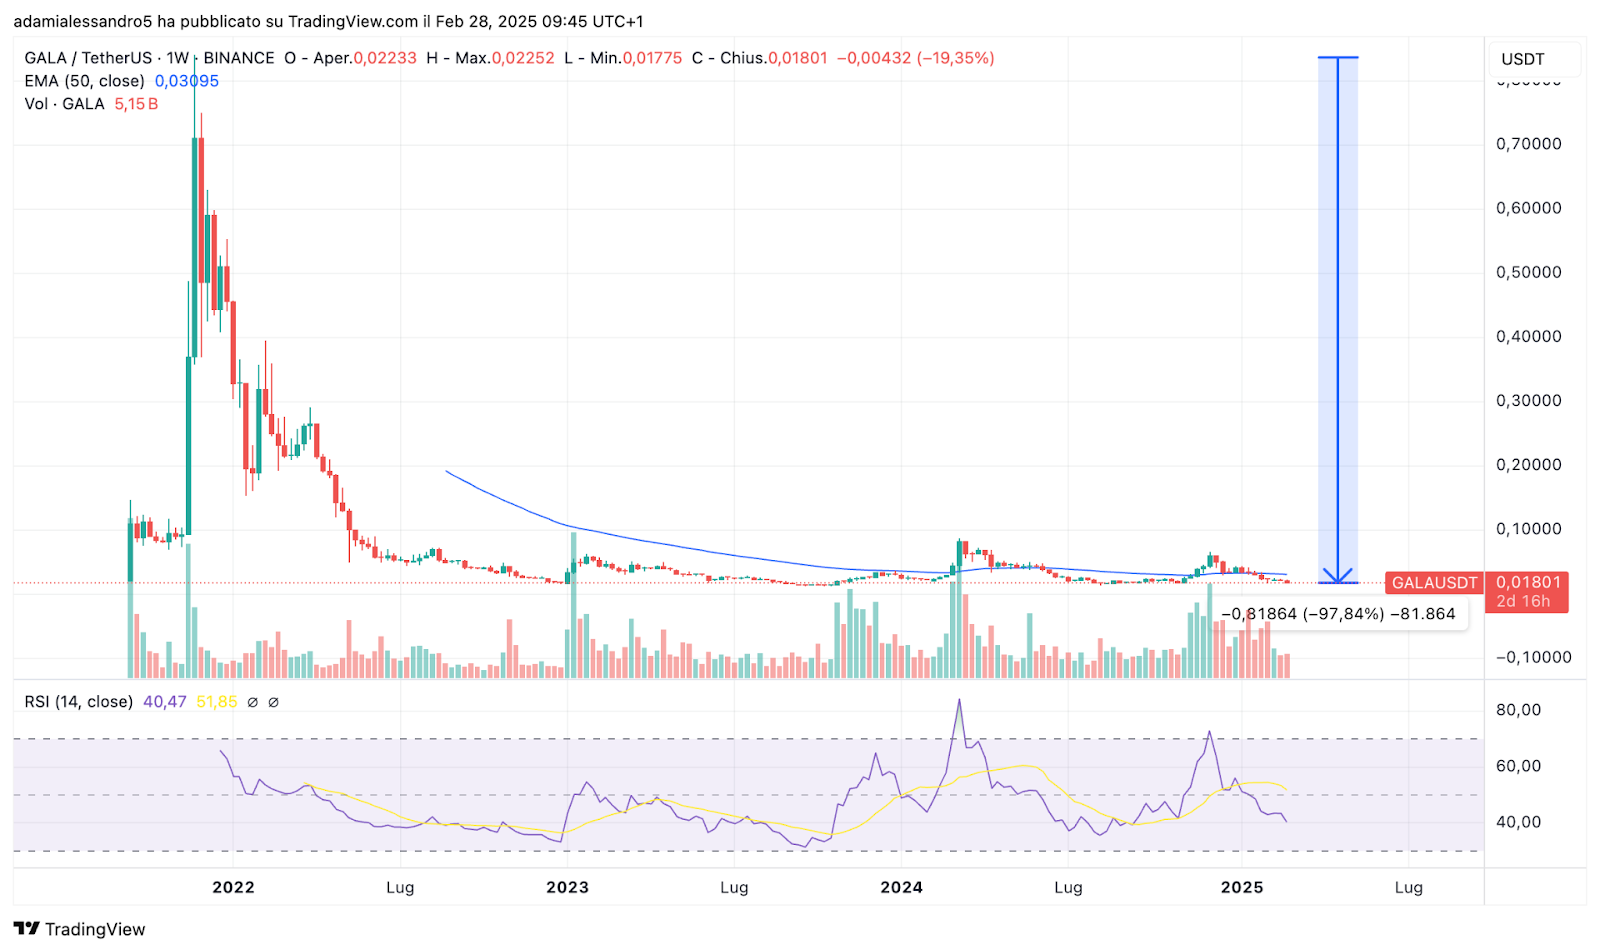The image size is (1600, 952).
Task: Click the RSI (14, close) indicator legend
Action: (78, 702)
